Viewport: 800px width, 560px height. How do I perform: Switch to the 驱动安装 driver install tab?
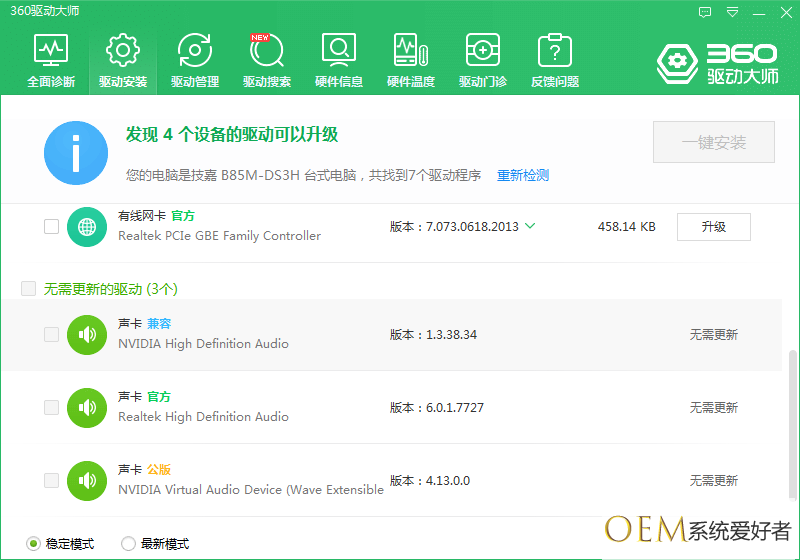[x=123, y=60]
